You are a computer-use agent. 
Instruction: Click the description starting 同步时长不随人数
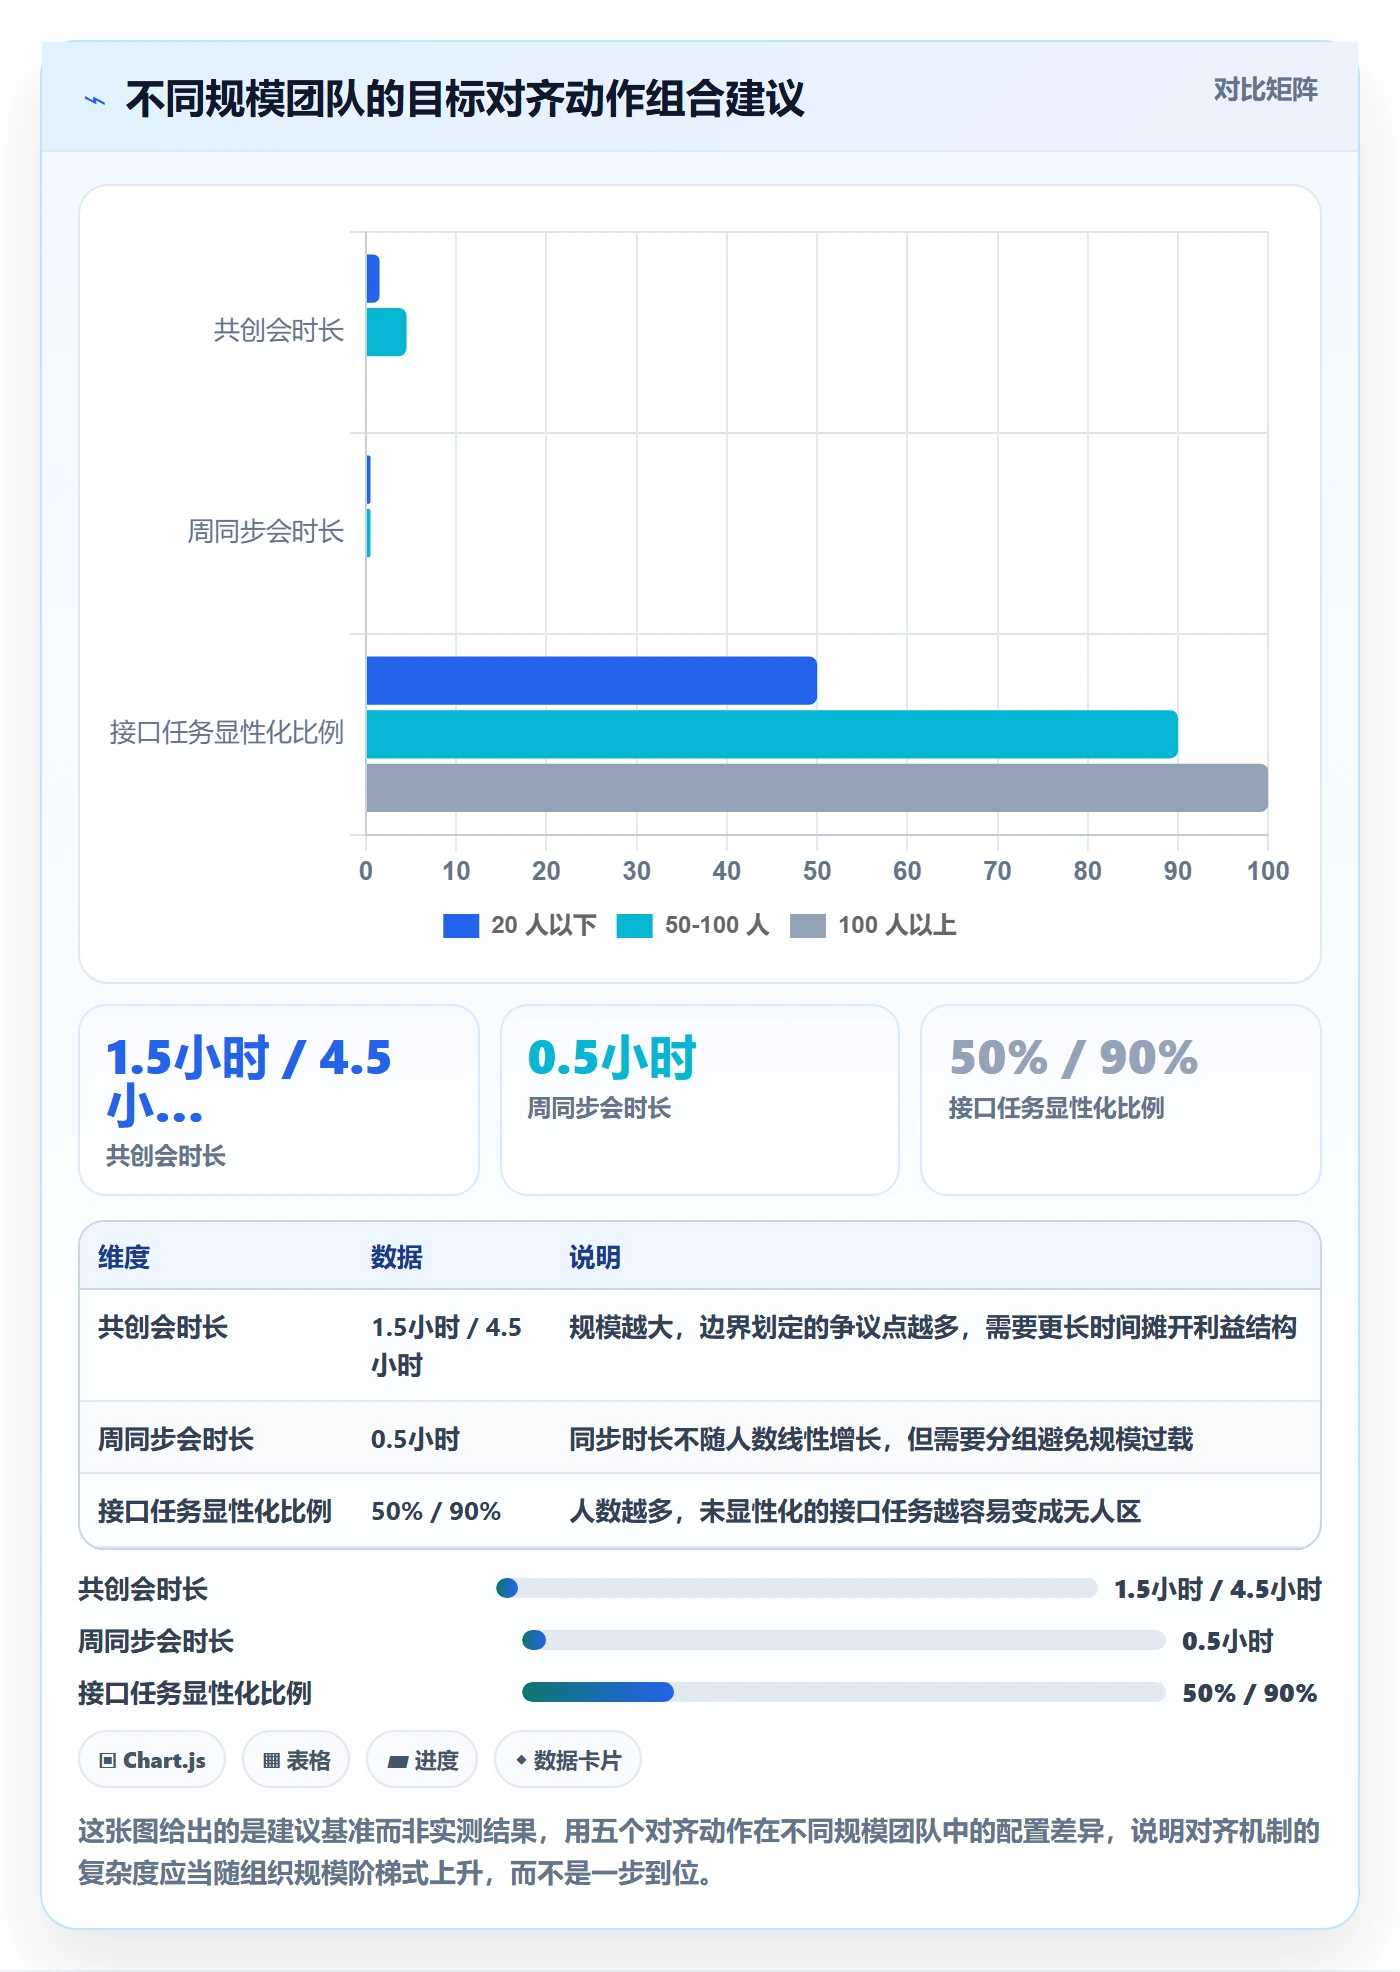coord(881,1439)
